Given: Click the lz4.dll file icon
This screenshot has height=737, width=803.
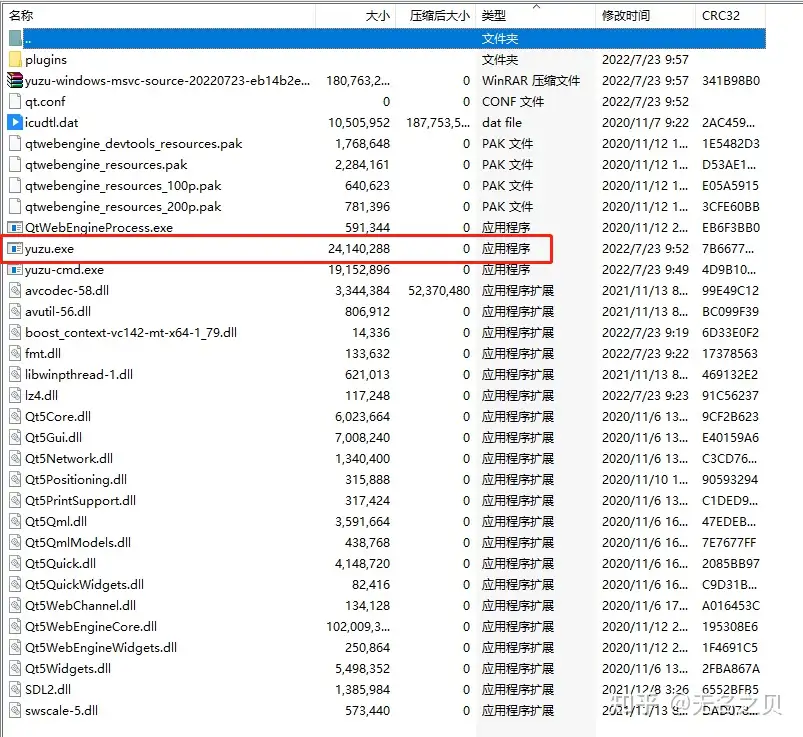Looking at the screenshot, I should [15, 395].
